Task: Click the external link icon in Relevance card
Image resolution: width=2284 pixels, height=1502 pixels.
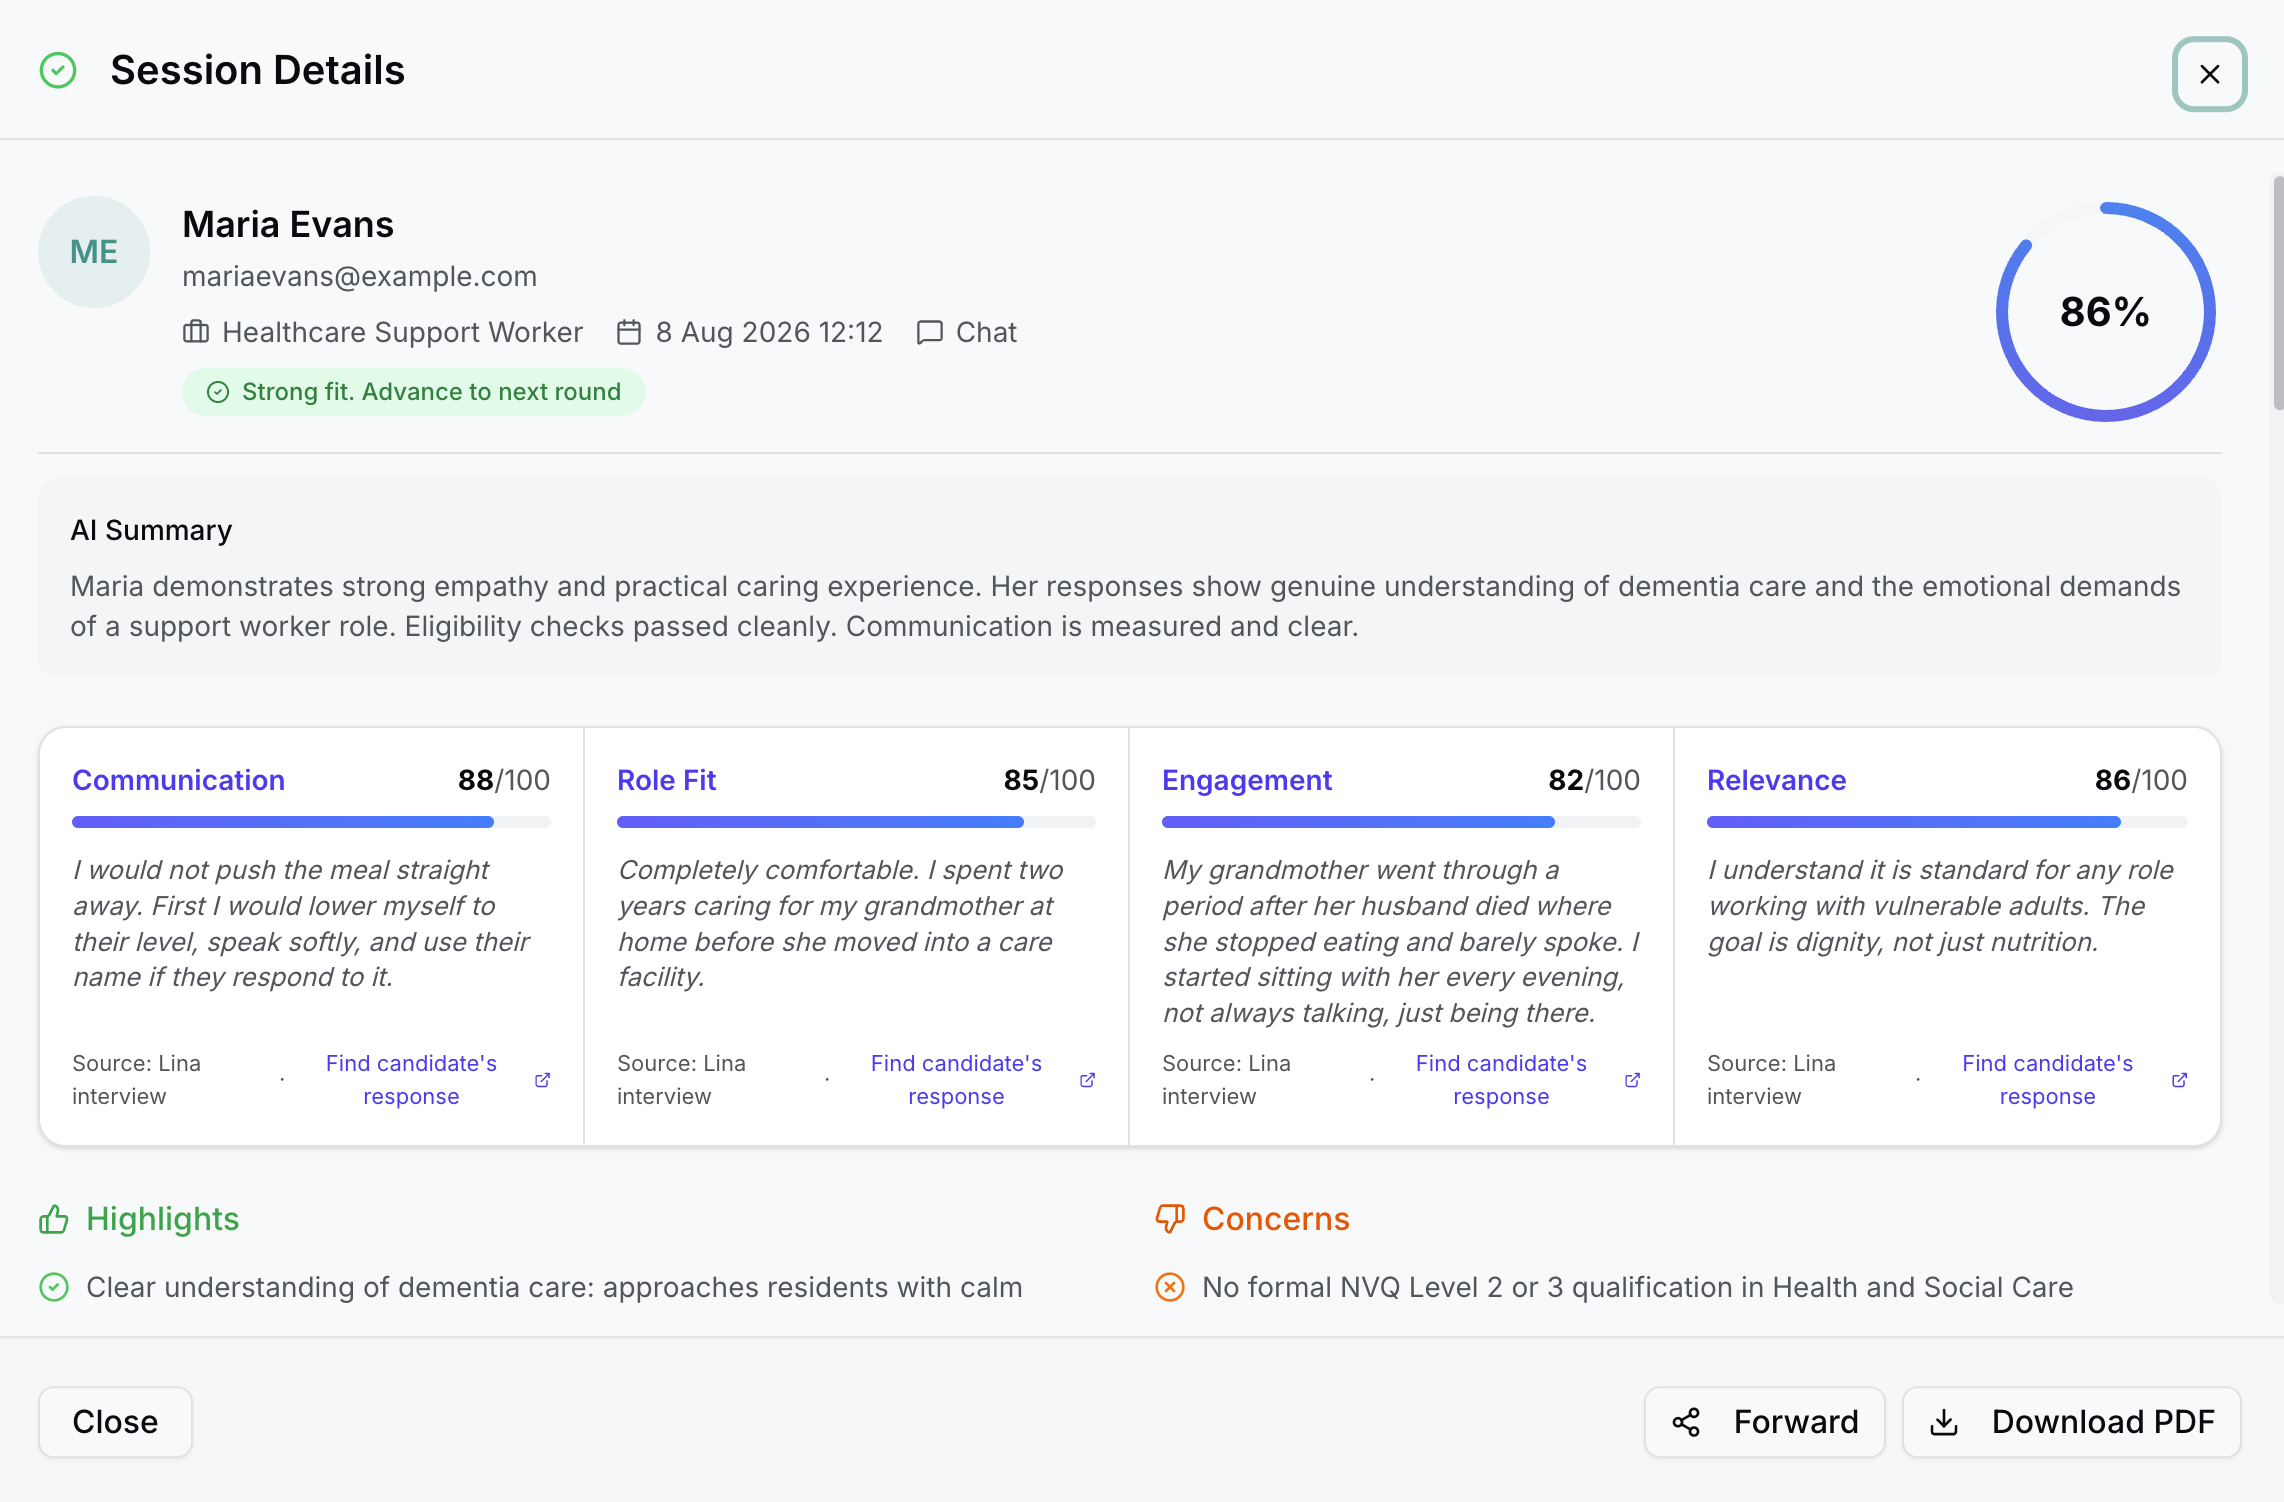Action: (x=2179, y=1080)
